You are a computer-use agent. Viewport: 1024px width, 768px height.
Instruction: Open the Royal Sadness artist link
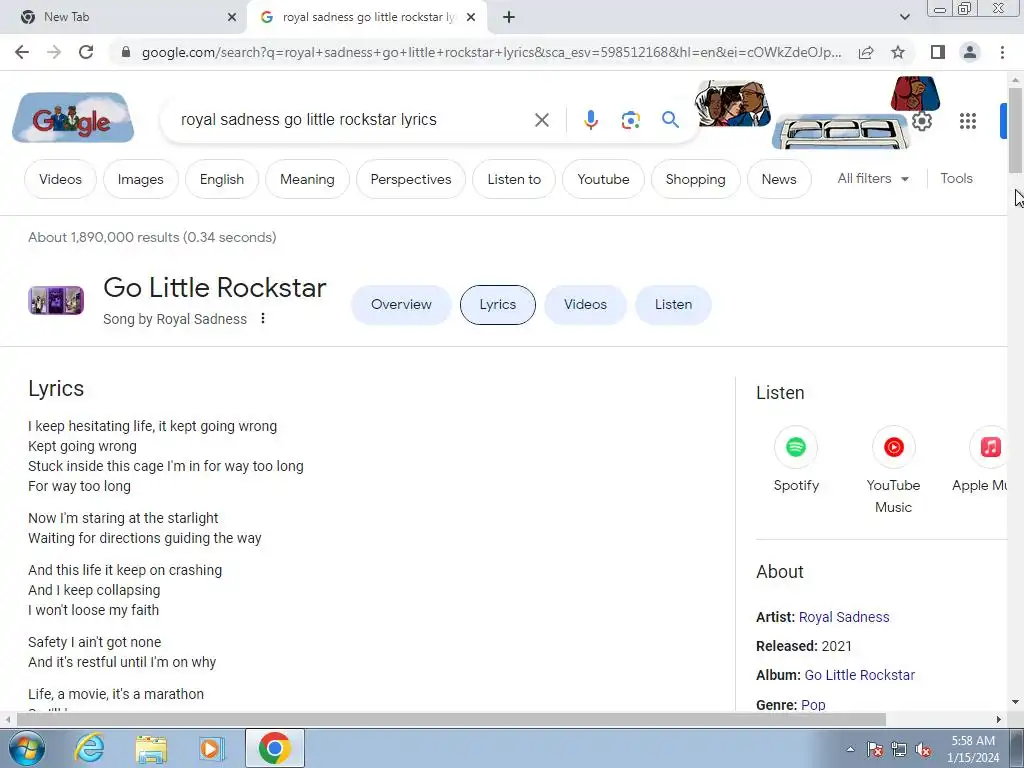(x=844, y=617)
